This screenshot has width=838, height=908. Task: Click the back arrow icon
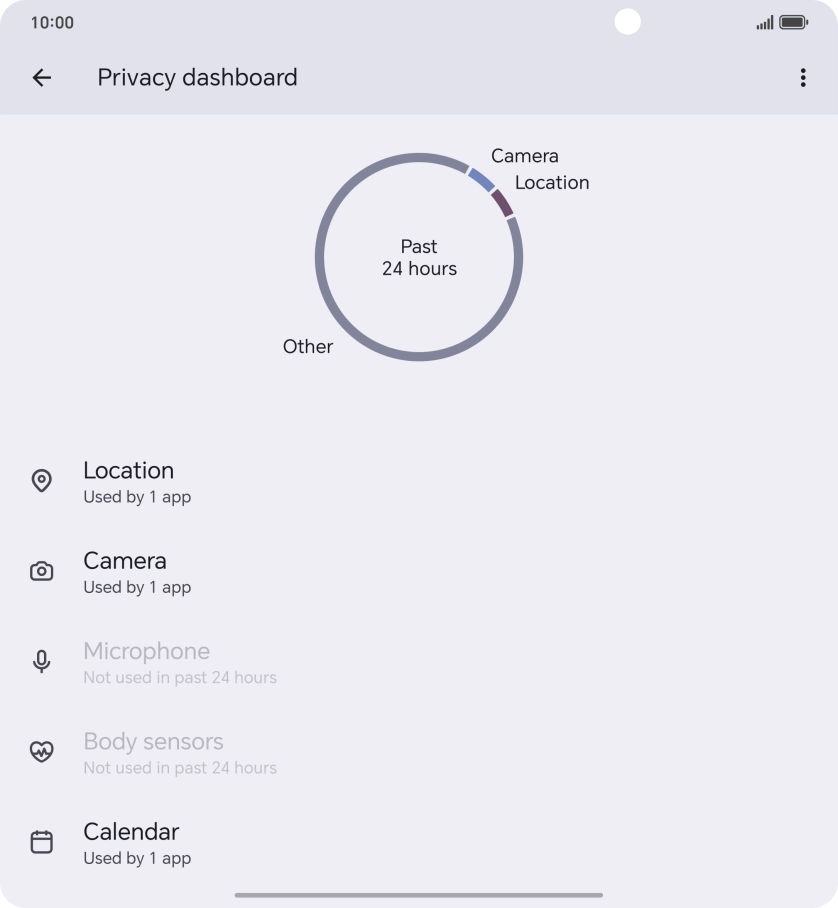point(41,77)
